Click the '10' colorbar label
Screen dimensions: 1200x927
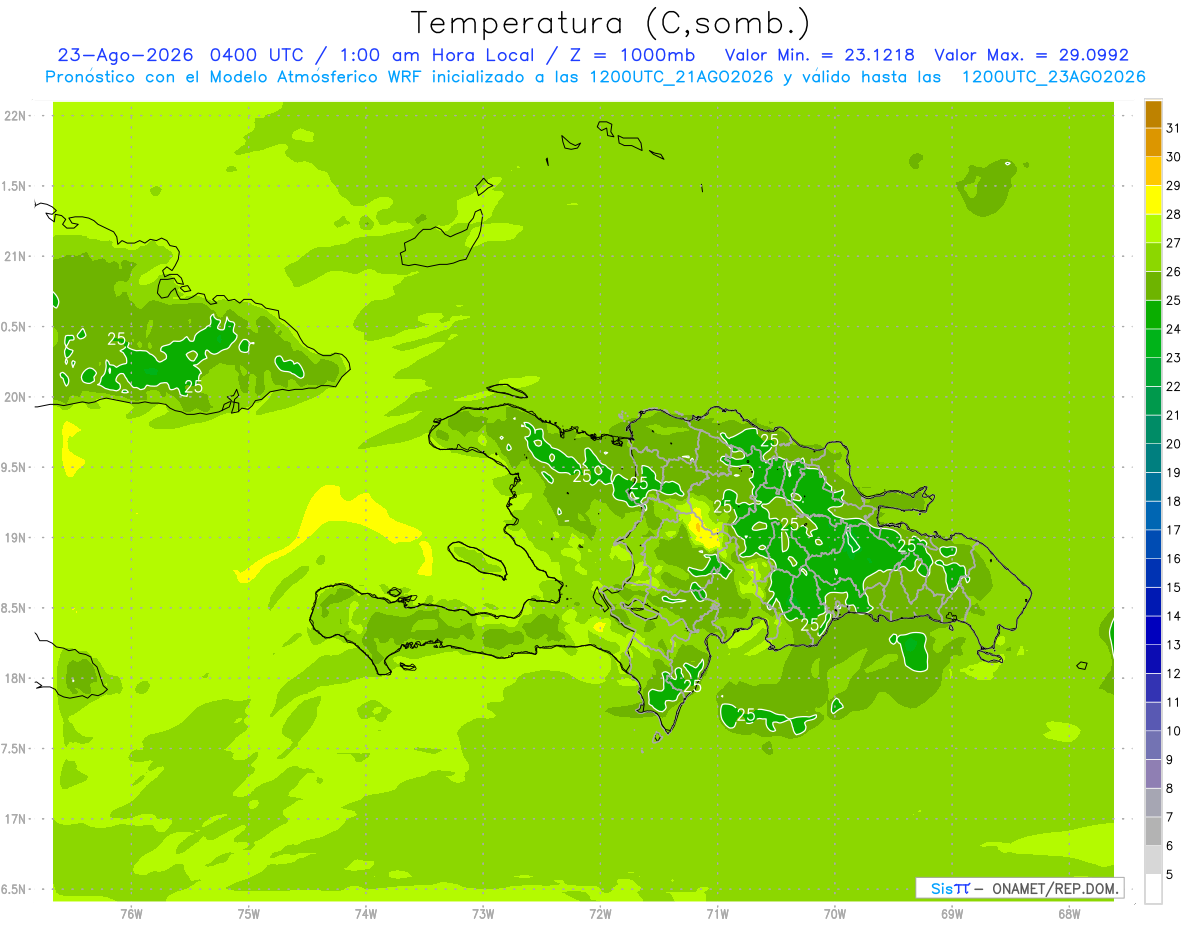click(x=1173, y=731)
